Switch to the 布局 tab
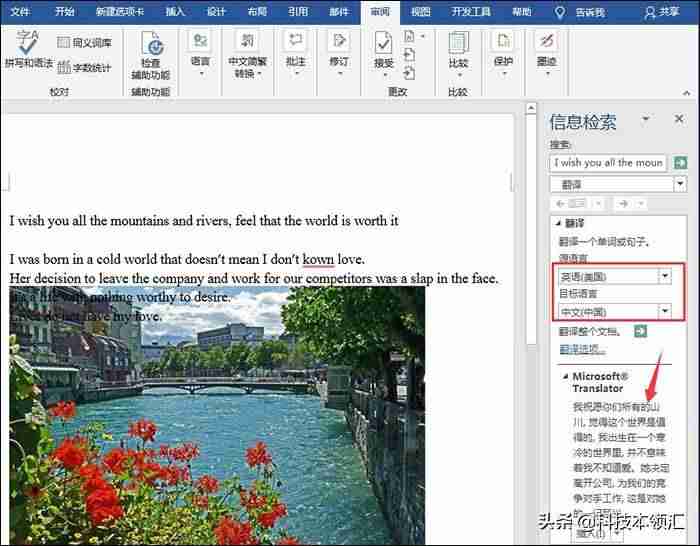The width and height of the screenshot is (700, 546). (x=257, y=12)
